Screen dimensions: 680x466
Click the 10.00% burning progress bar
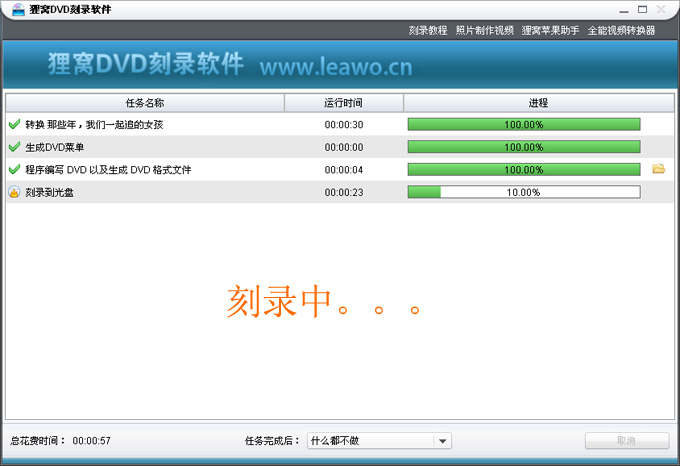click(524, 192)
